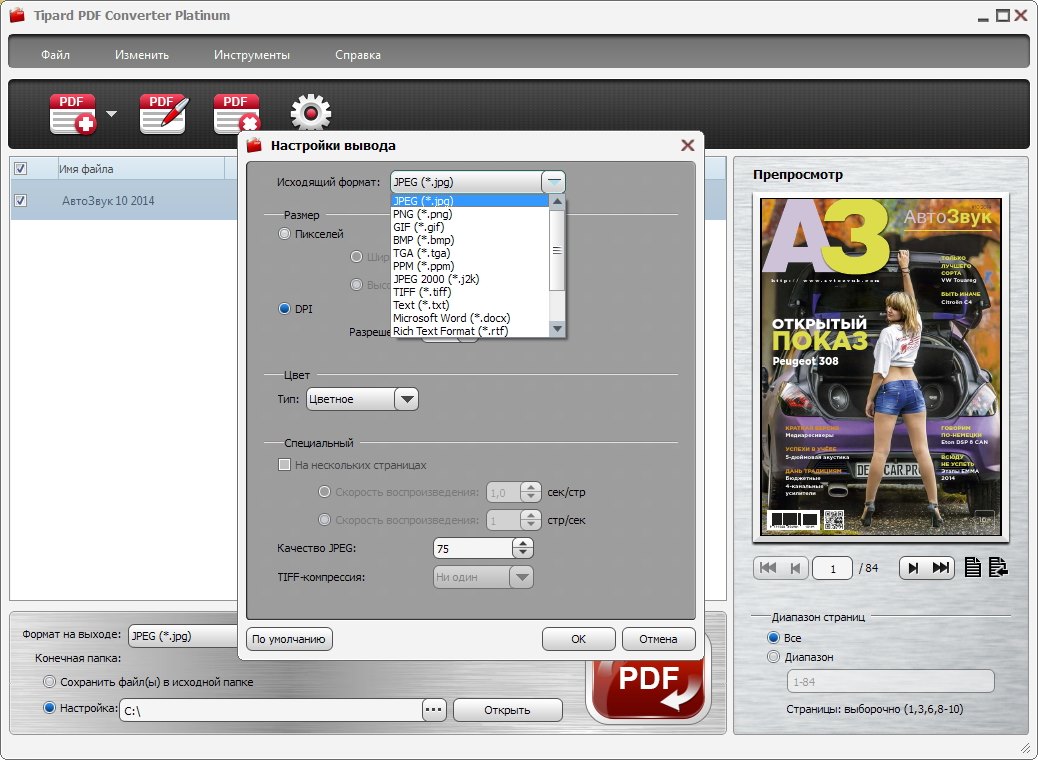Uncheck the АвтоЗвук 10 2014 file checkbox
Image resolution: width=1038 pixels, height=760 pixels.
[21, 201]
